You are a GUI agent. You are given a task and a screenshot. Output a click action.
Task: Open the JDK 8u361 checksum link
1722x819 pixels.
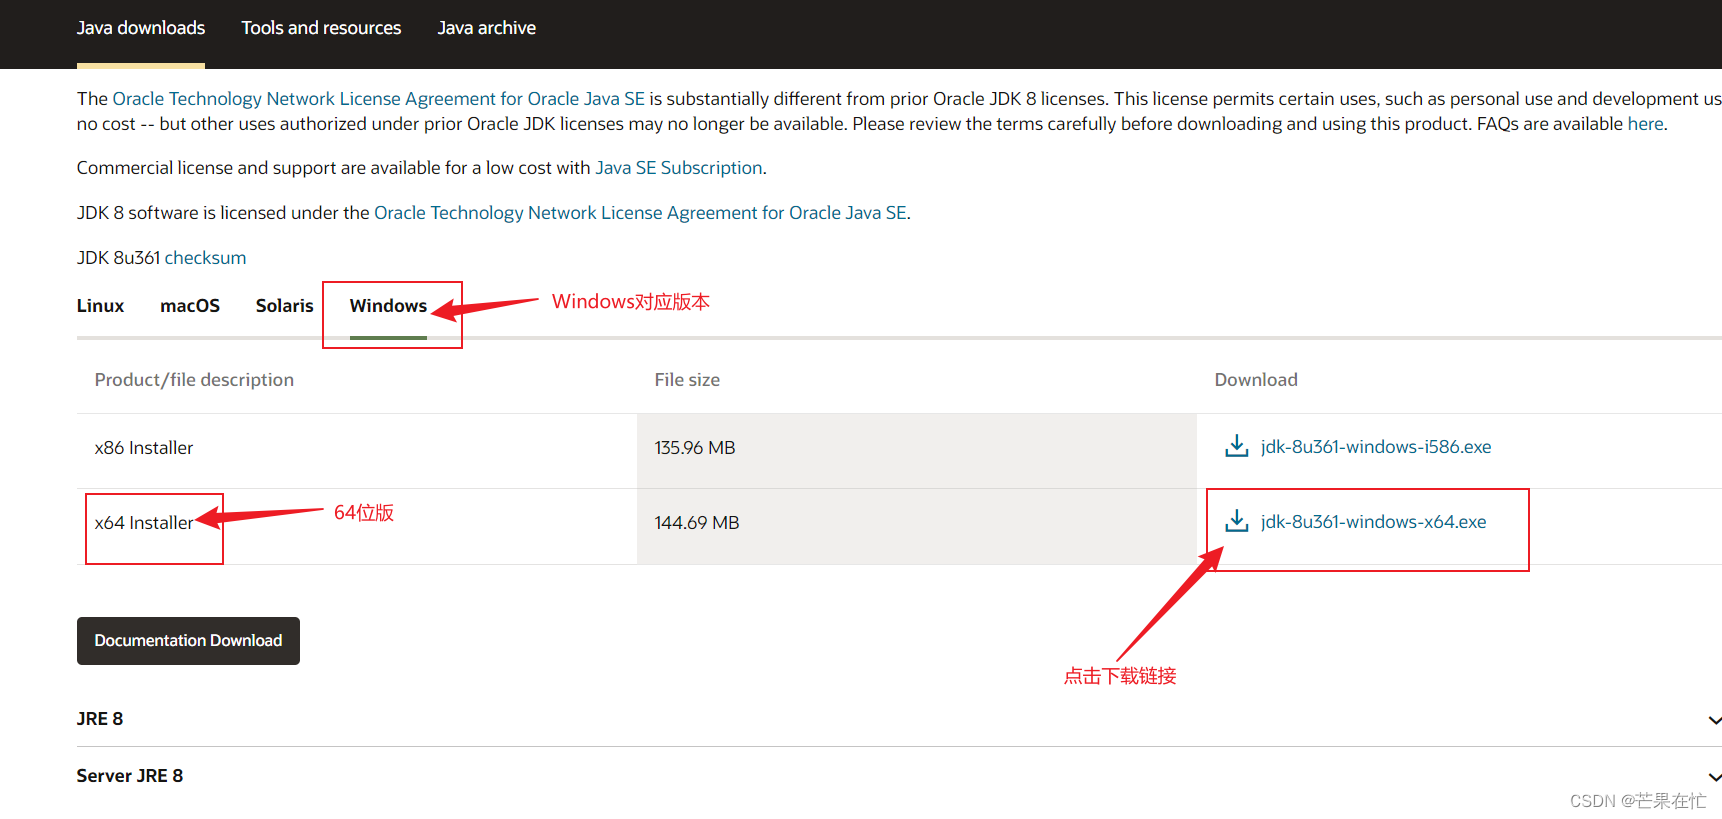click(x=205, y=258)
